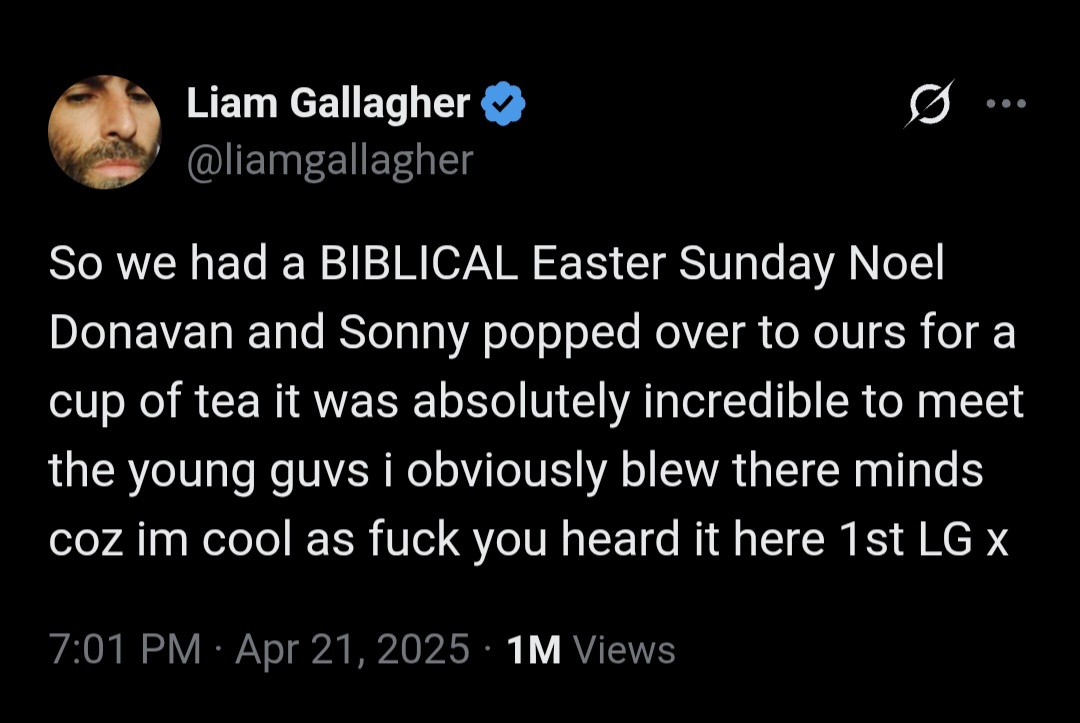Open the @liamgallagher handle link

330,160
